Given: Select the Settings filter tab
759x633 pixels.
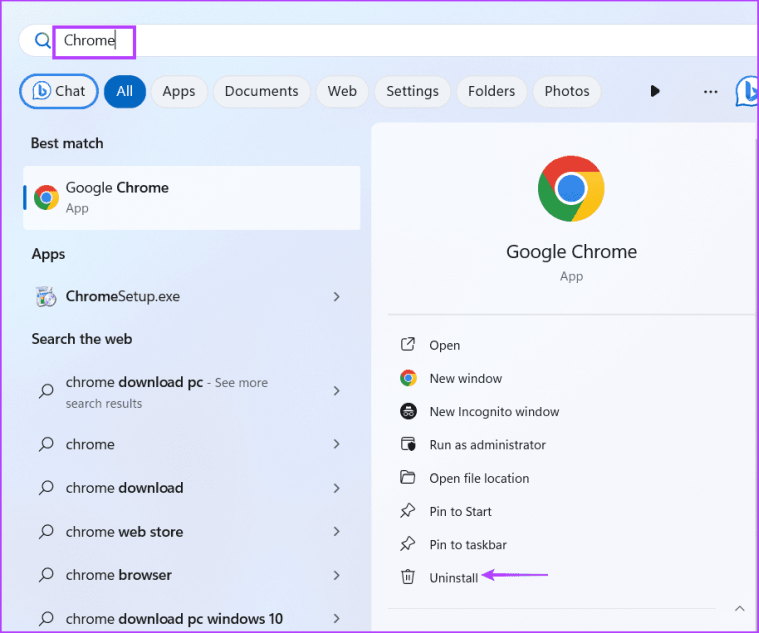Looking at the screenshot, I should pos(412,91).
